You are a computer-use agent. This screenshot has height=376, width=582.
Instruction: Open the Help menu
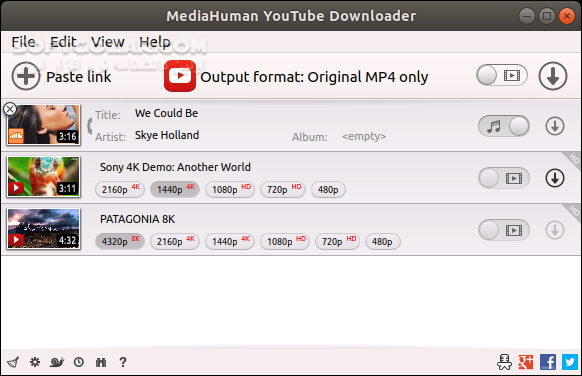pyautogui.click(x=155, y=42)
